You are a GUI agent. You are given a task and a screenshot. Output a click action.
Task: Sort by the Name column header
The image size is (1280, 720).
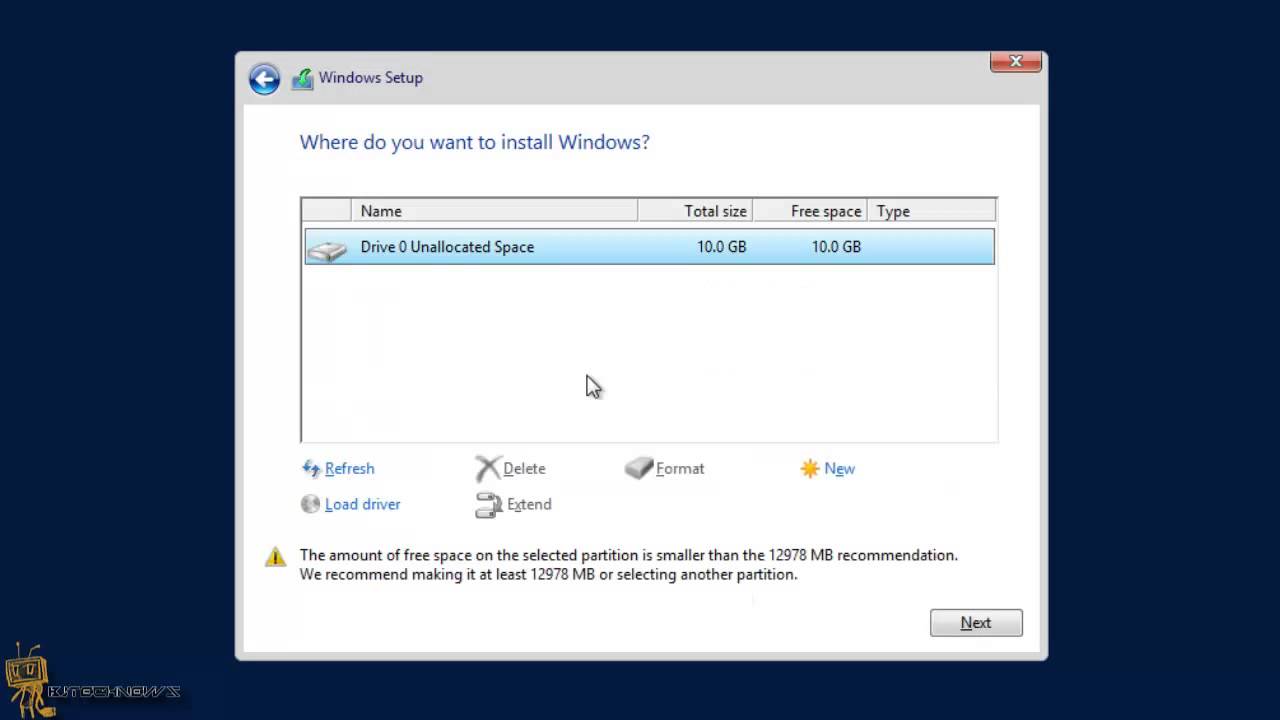pyautogui.click(x=495, y=211)
